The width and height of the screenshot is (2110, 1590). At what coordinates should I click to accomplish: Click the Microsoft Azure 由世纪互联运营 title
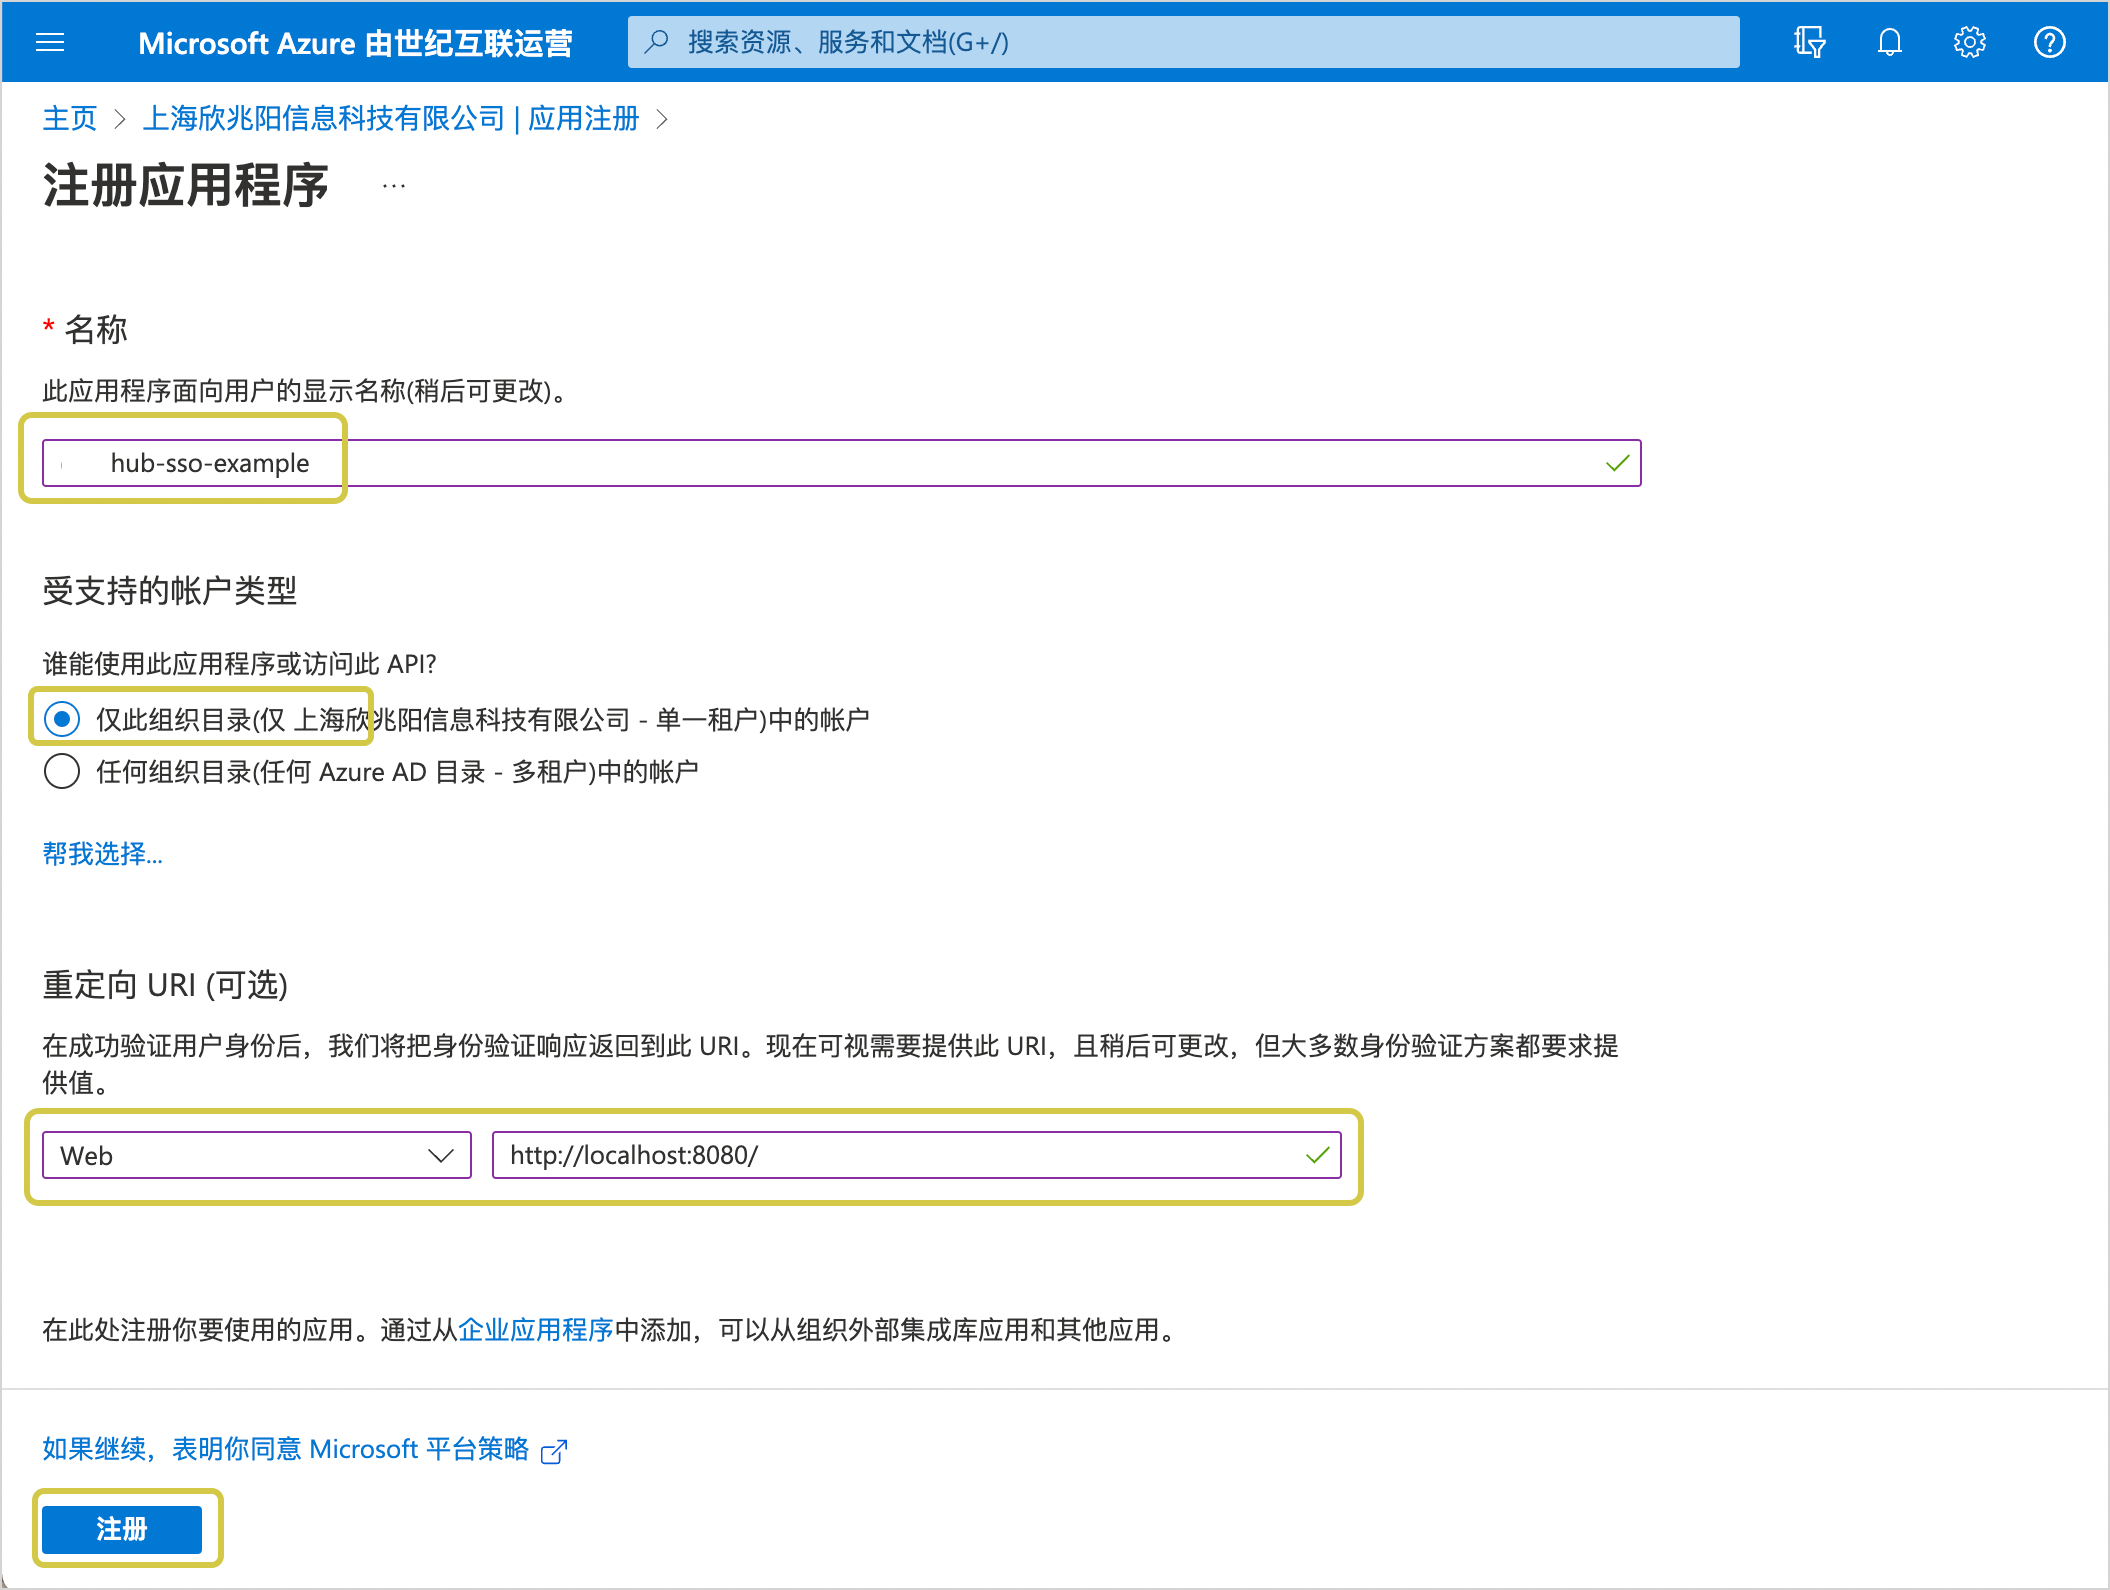pos(355,43)
